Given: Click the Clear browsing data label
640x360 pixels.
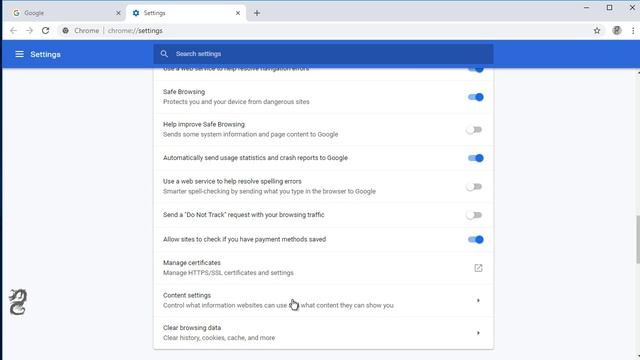Looking at the screenshot, I should [x=192, y=328].
